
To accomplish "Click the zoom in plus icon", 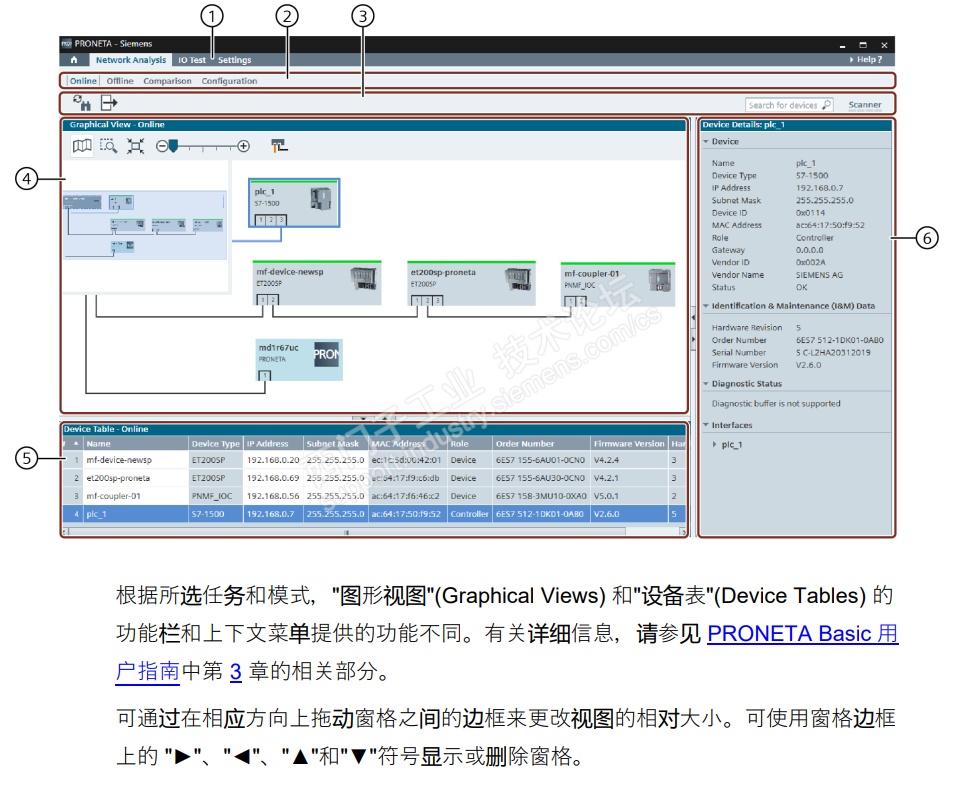I will point(244,146).
